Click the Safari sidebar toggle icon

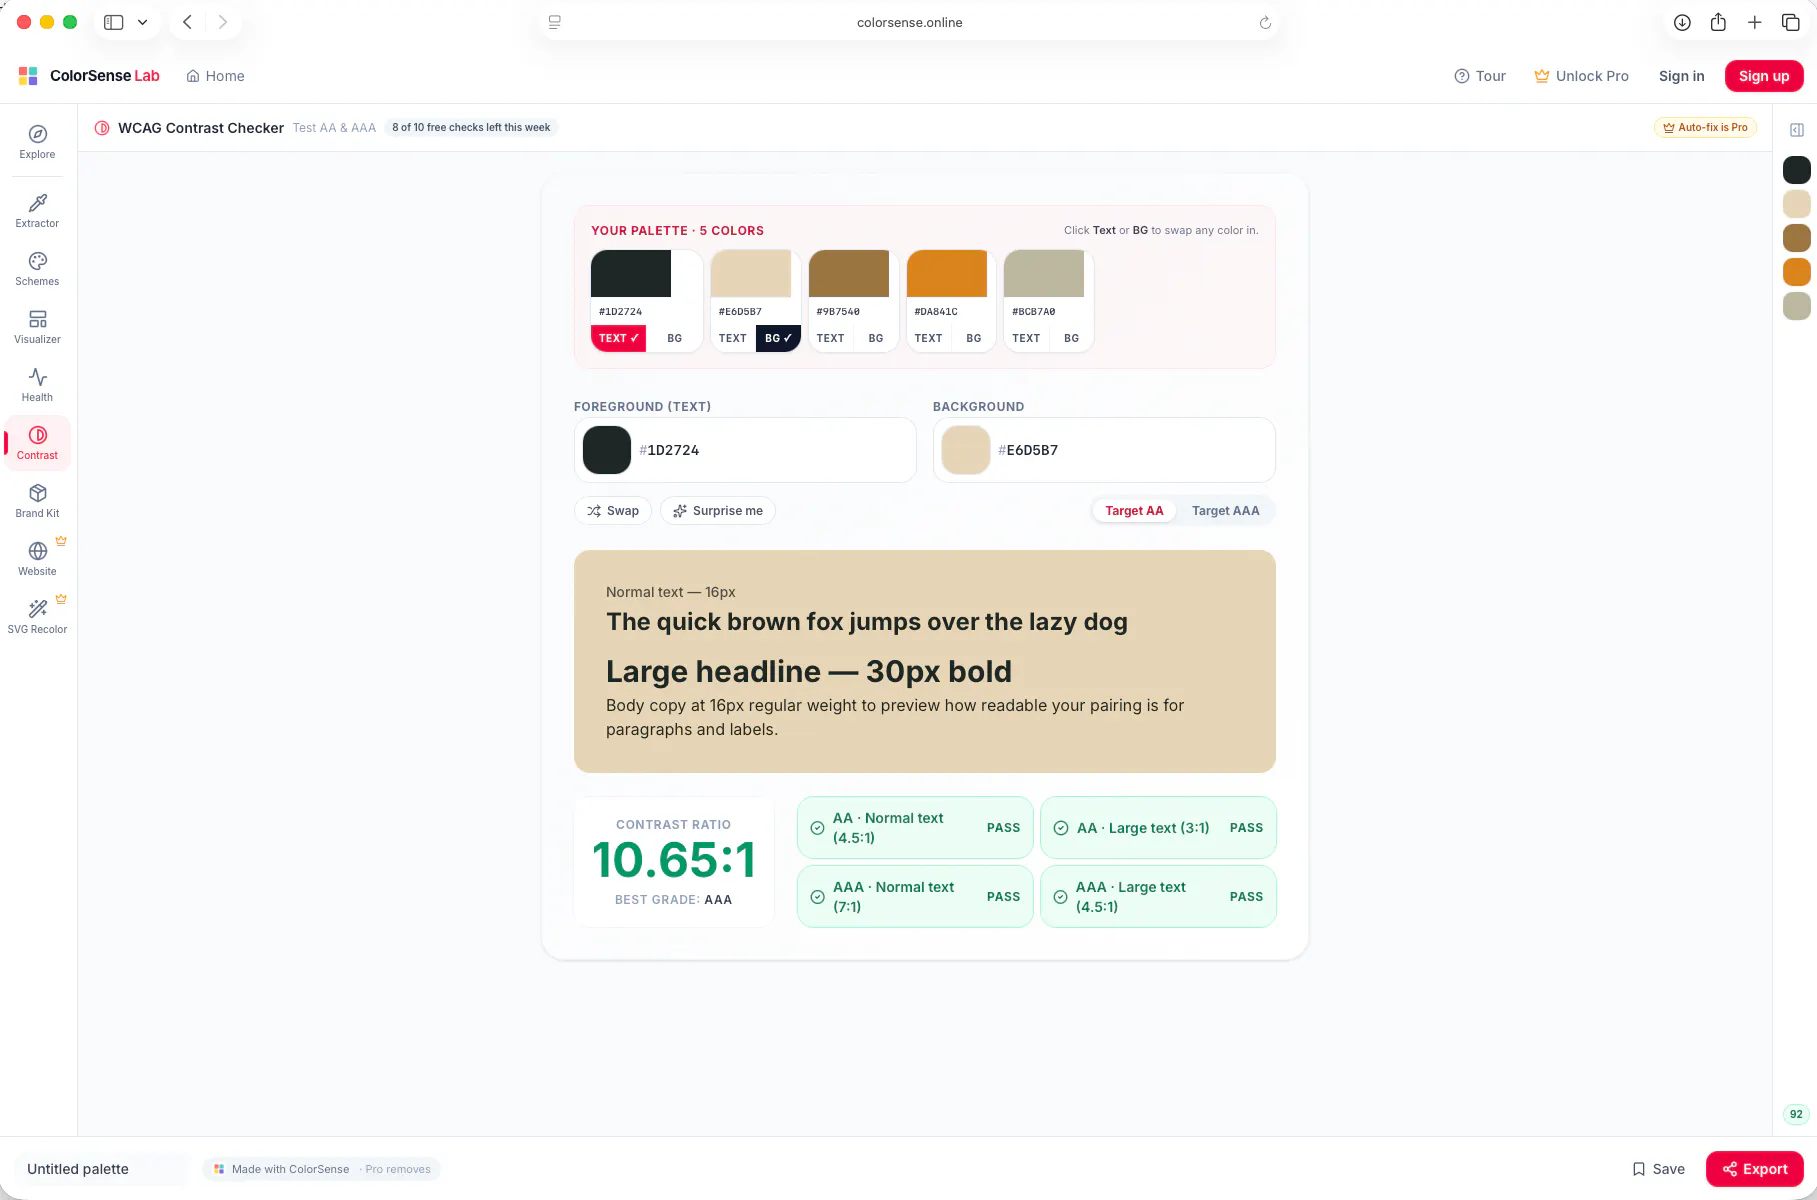tap(114, 22)
